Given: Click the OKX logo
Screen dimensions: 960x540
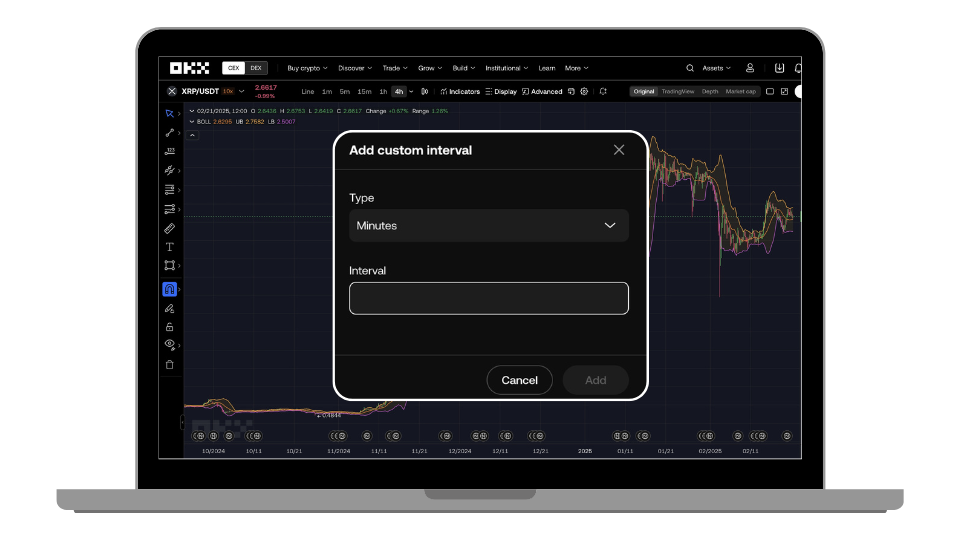Looking at the screenshot, I should pyautogui.click(x=189, y=68).
